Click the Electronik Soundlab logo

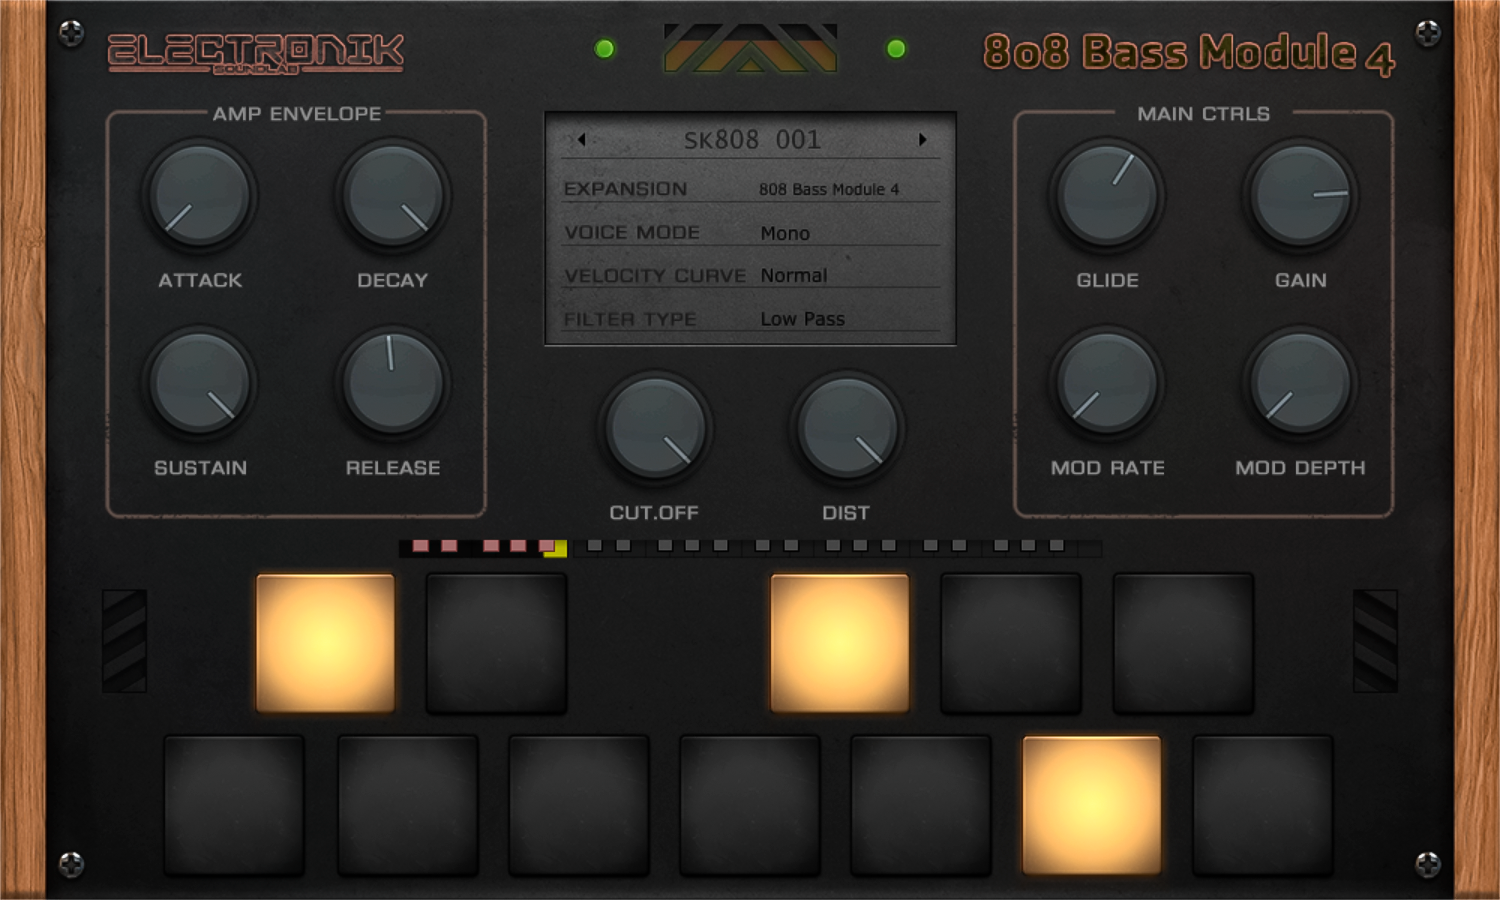(x=256, y=53)
